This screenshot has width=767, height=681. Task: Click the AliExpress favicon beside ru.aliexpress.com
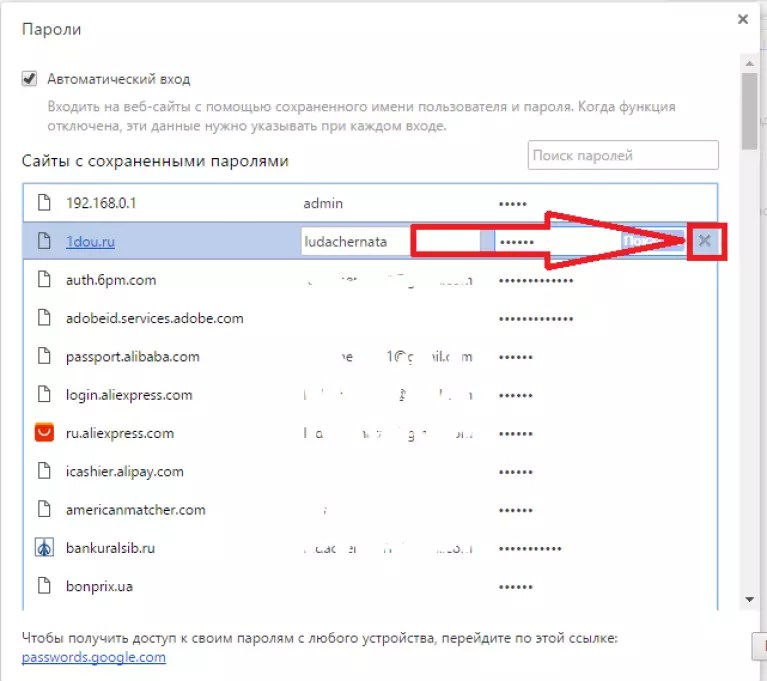44,432
